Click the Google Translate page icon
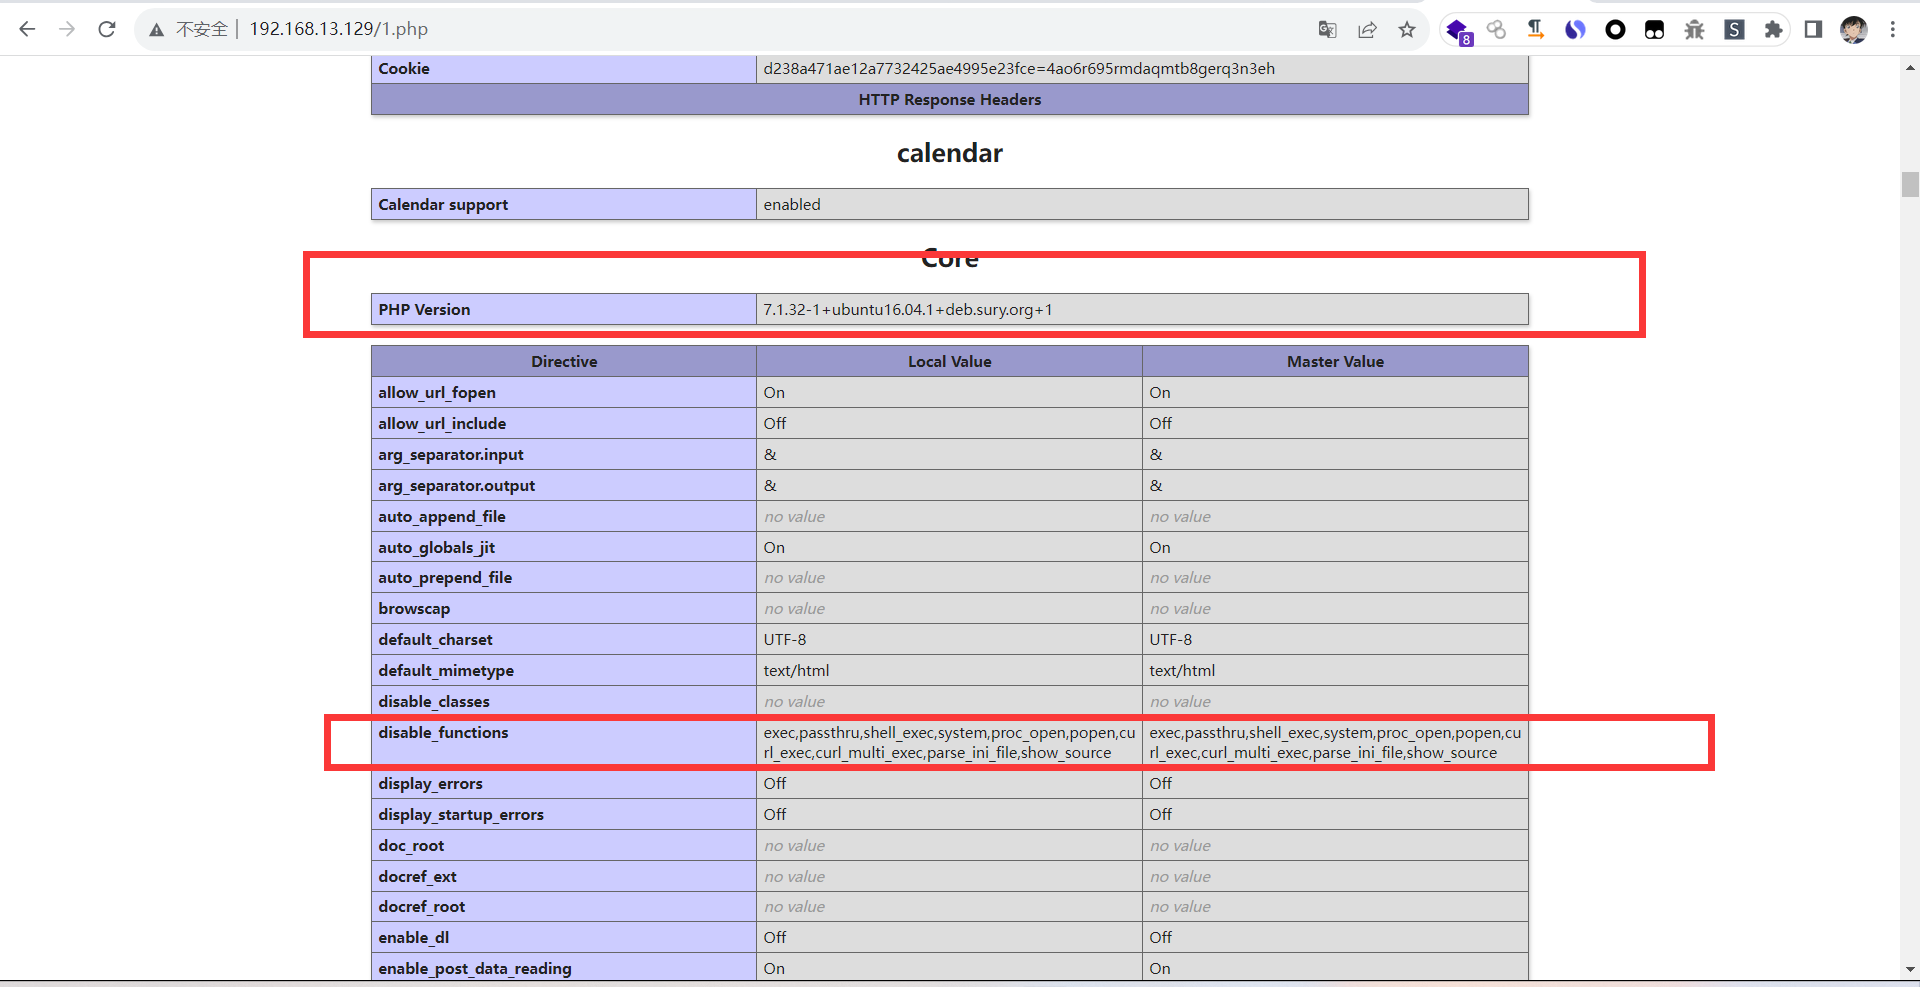This screenshot has height=987, width=1920. [1327, 30]
